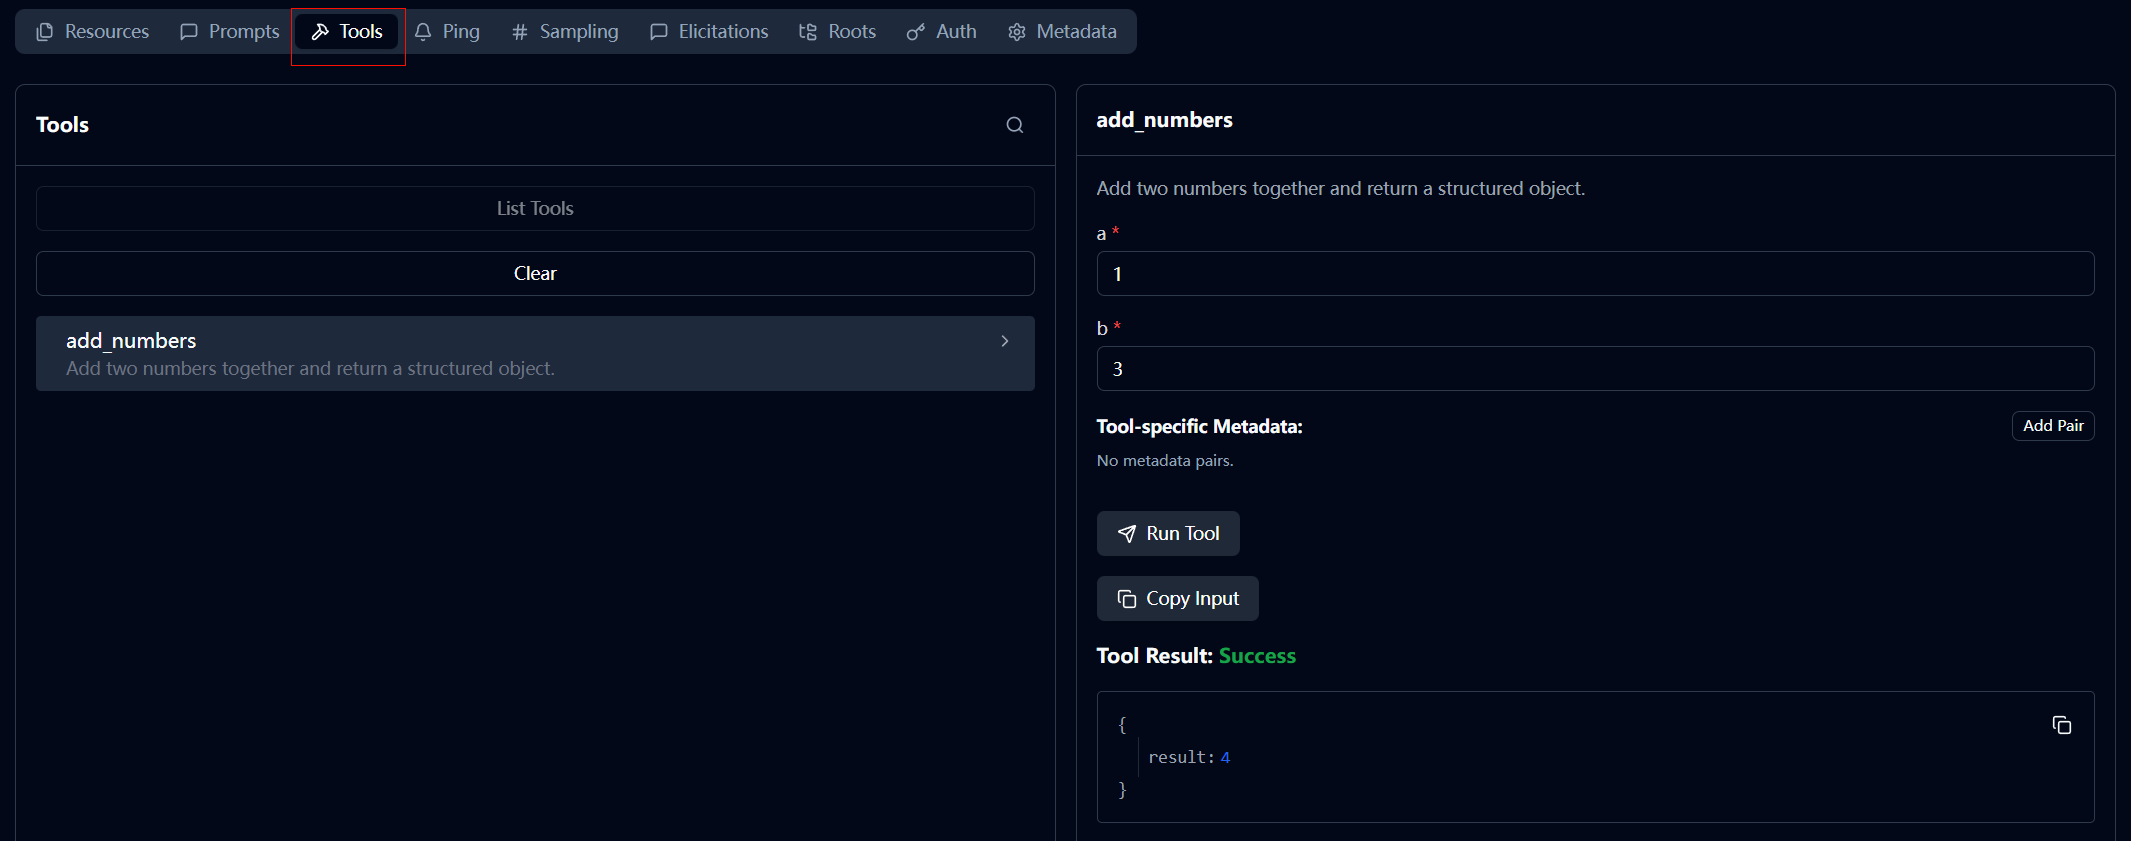Copy the tool result JSON output

(x=2061, y=725)
